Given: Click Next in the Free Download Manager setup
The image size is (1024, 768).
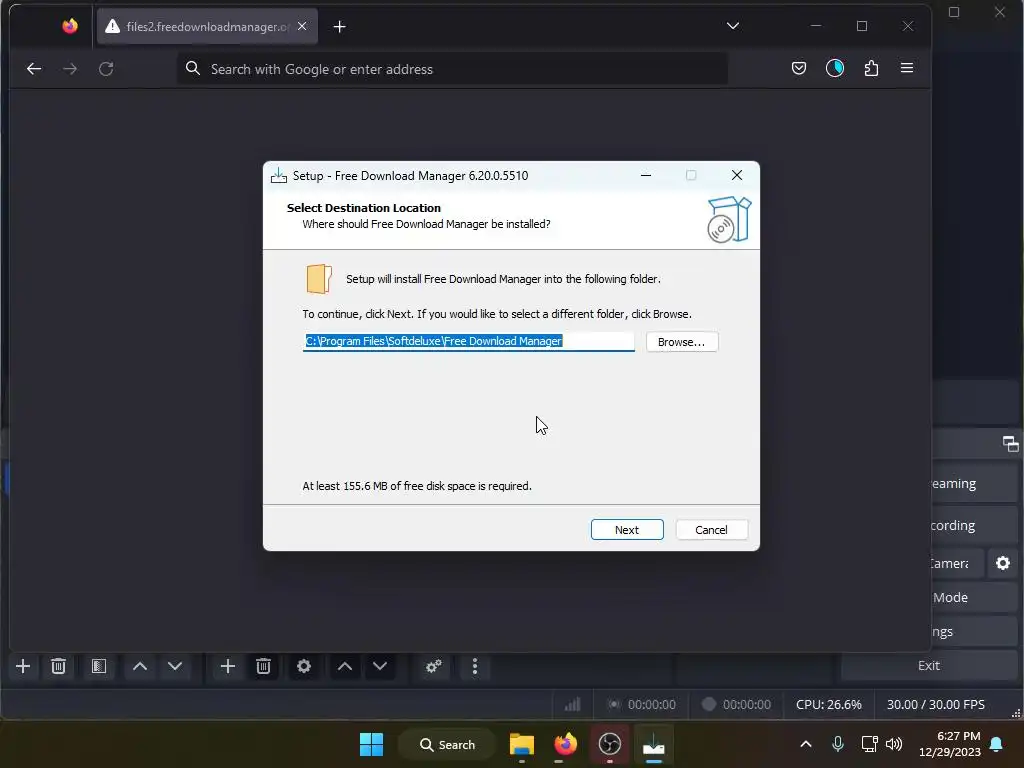Looking at the screenshot, I should tap(627, 530).
